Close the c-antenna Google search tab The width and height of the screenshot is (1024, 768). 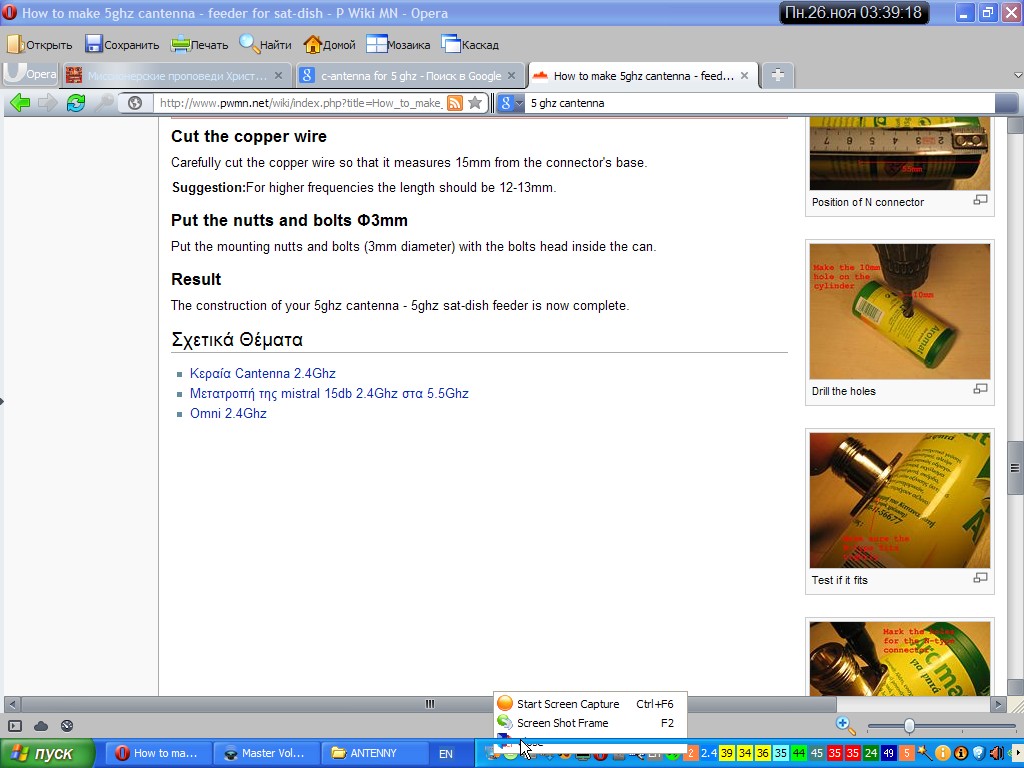[x=511, y=76]
